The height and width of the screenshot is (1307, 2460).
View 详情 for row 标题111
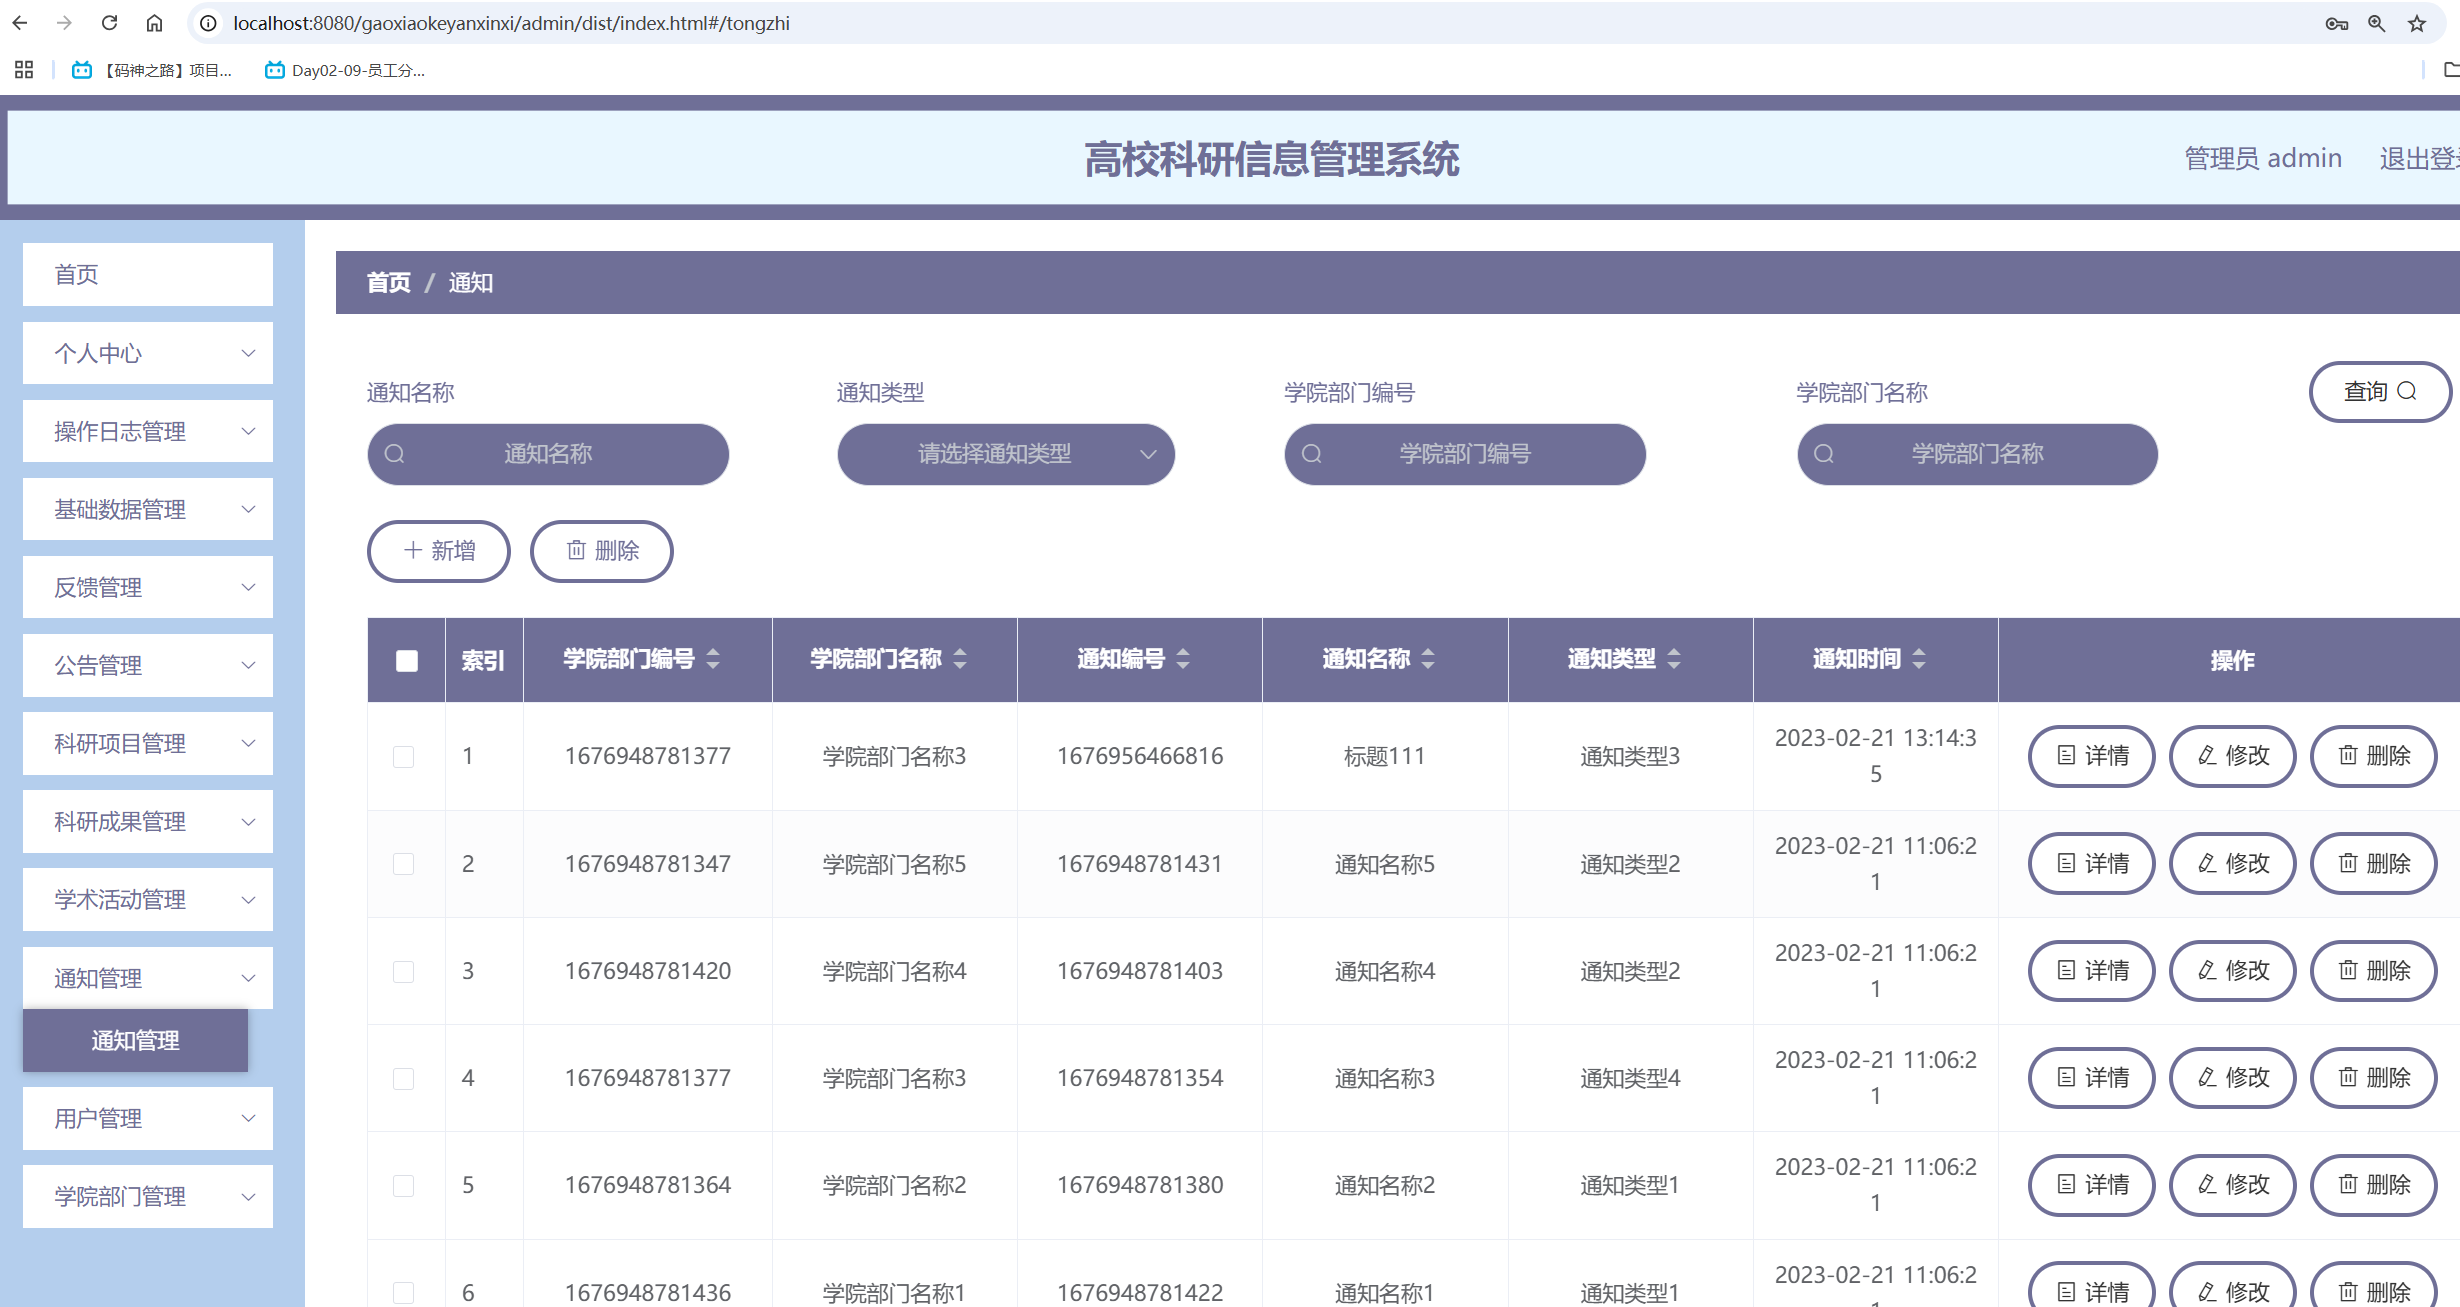2092,756
